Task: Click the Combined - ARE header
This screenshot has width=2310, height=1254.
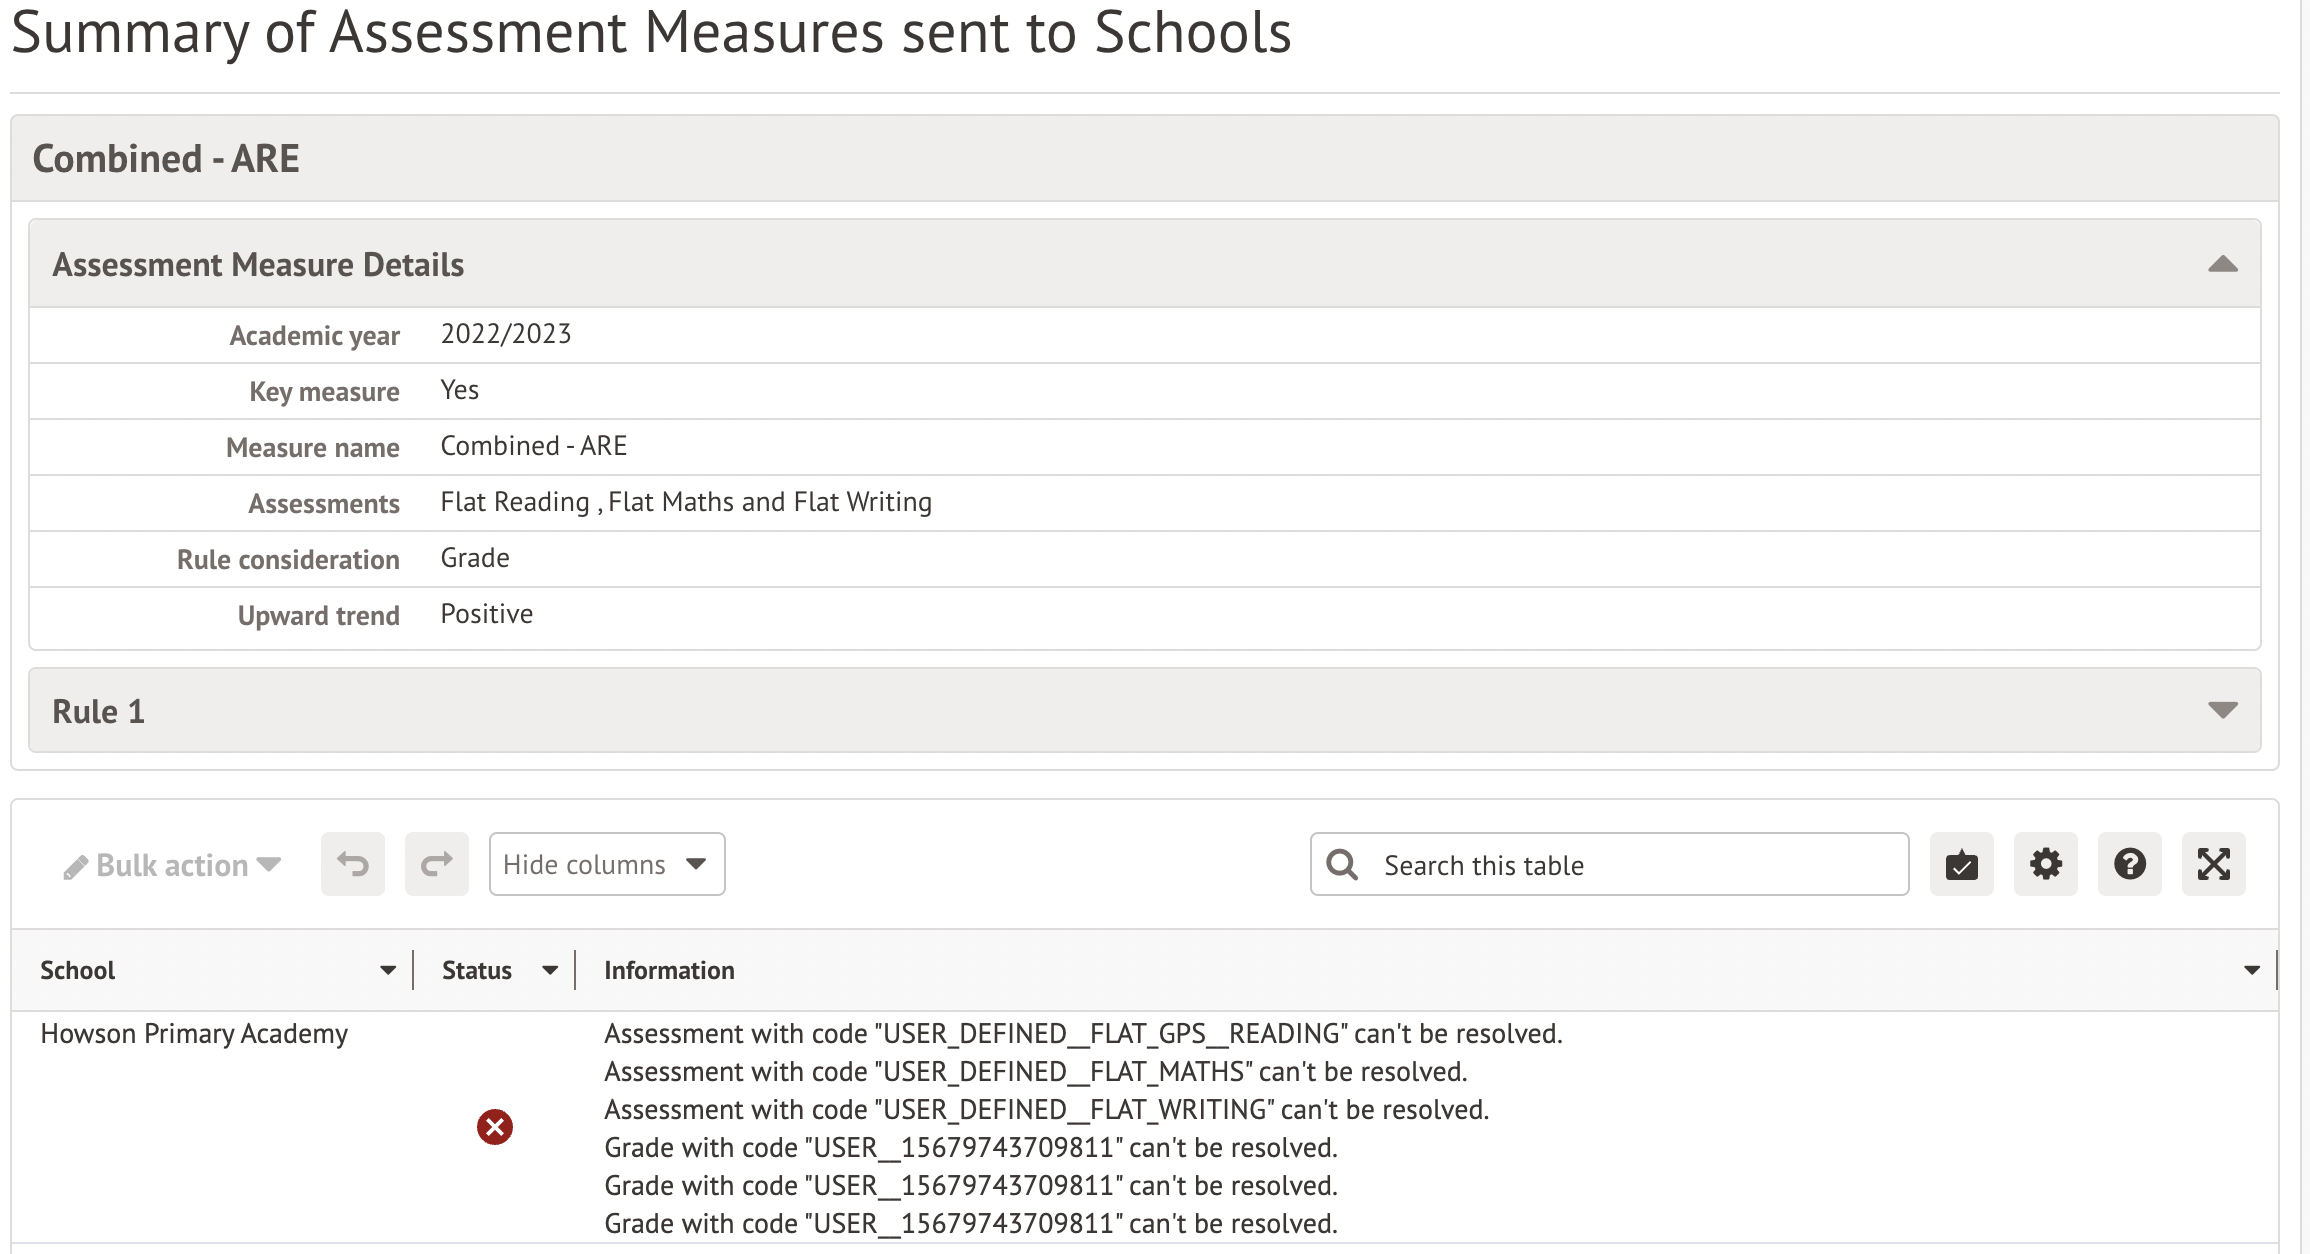Action: tap(167, 157)
